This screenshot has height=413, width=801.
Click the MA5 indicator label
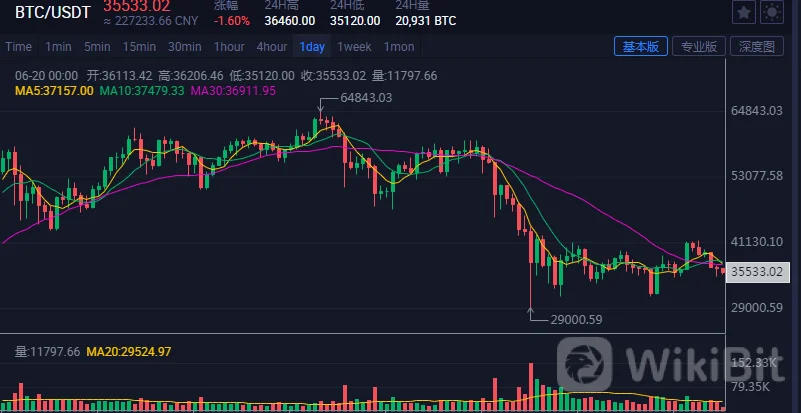[x=55, y=91]
